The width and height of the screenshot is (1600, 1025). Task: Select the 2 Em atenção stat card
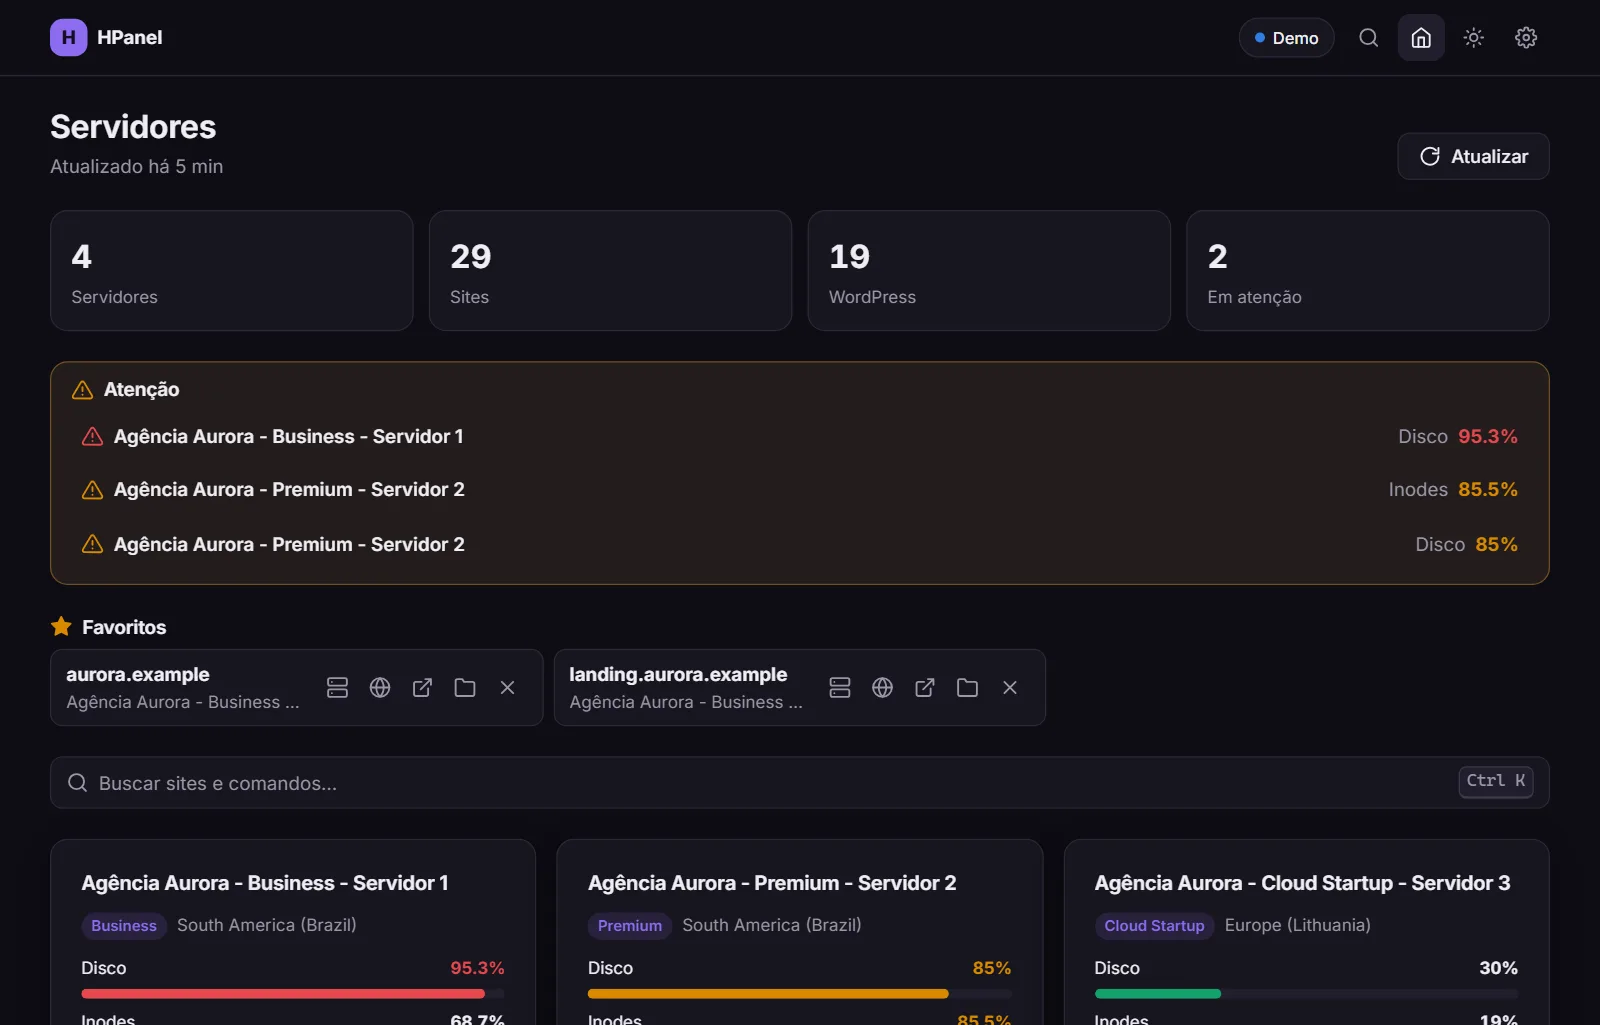pos(1368,271)
